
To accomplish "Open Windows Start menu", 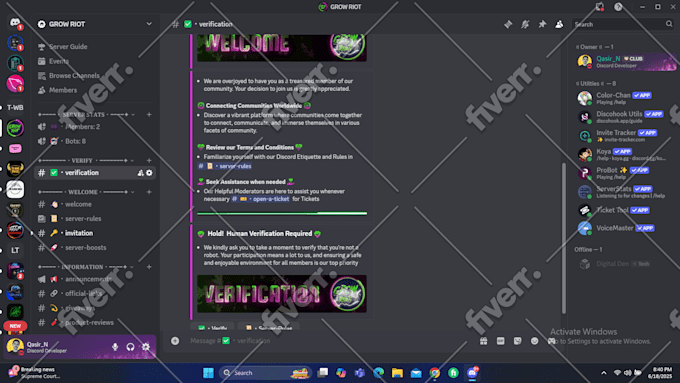I will pyautogui.click(x=209, y=373).
